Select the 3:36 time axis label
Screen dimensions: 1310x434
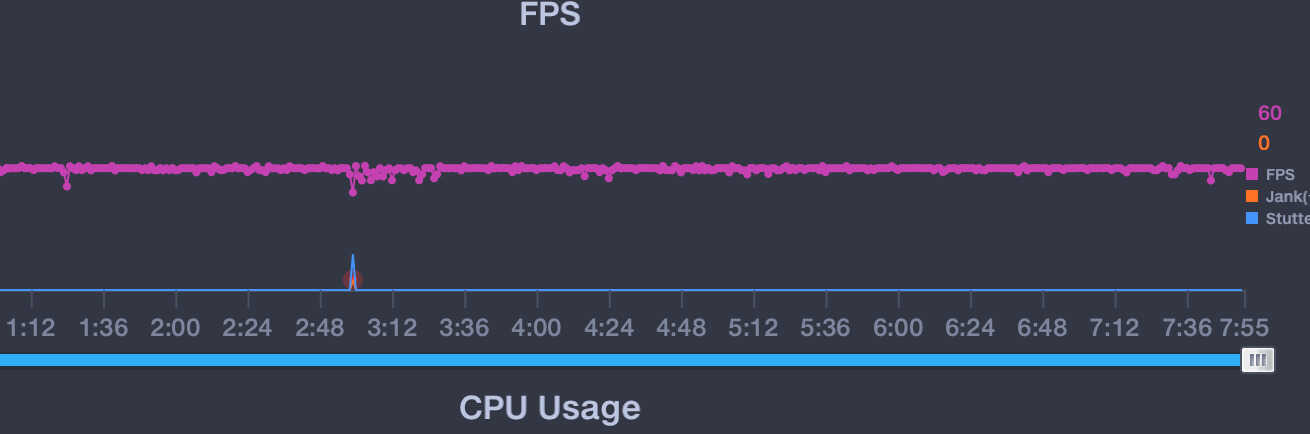(464, 328)
